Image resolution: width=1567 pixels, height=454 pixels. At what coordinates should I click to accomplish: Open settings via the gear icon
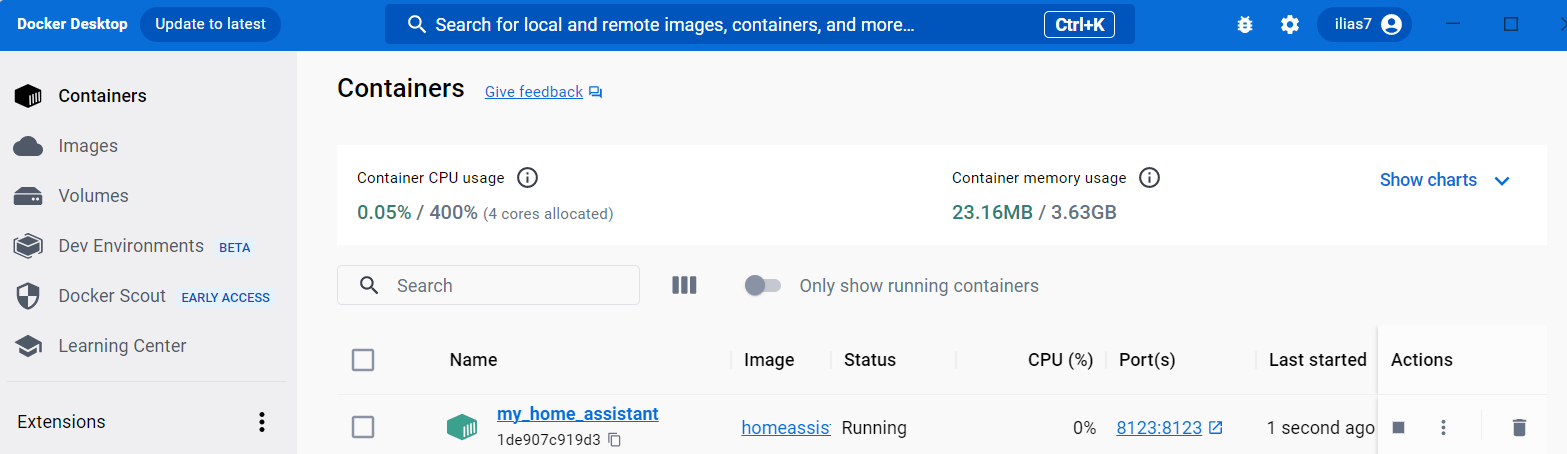[1290, 25]
